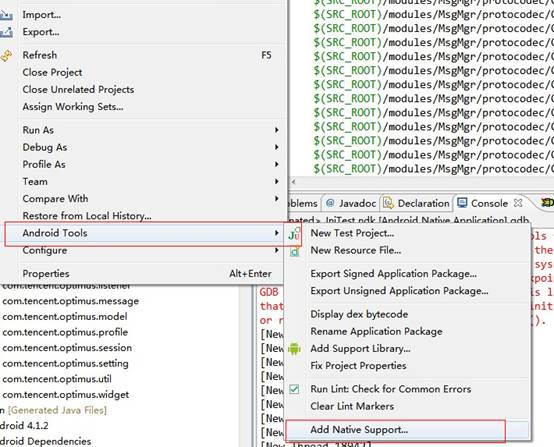Viewport: 554px width, 447px height.
Task: Choose Export Signed Application Package...
Action: [x=407, y=274]
